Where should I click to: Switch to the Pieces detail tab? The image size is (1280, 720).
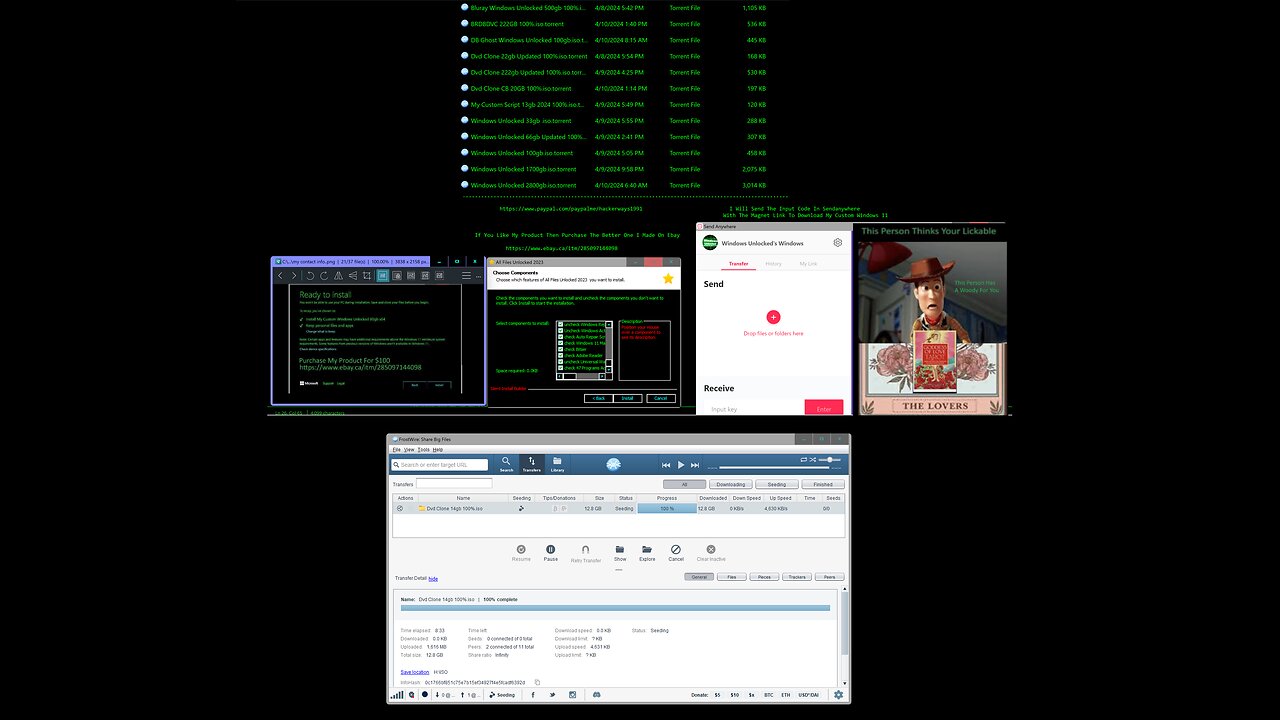(764, 577)
